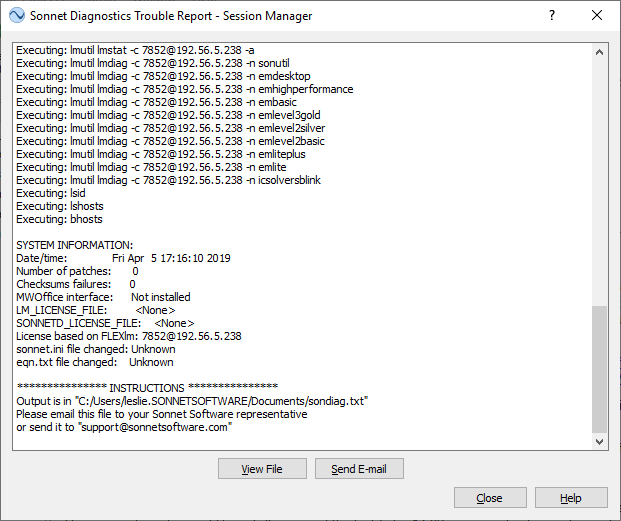
Task: Click the lmstat -a executing line
Action: point(135,50)
